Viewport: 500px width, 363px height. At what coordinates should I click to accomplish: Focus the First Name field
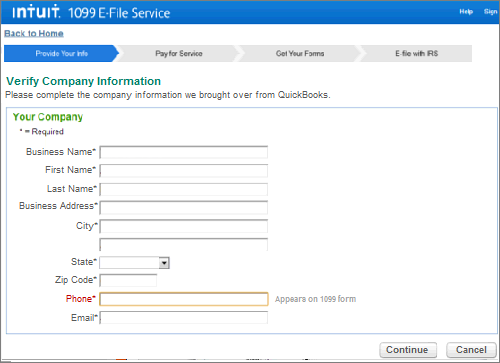[x=184, y=171]
